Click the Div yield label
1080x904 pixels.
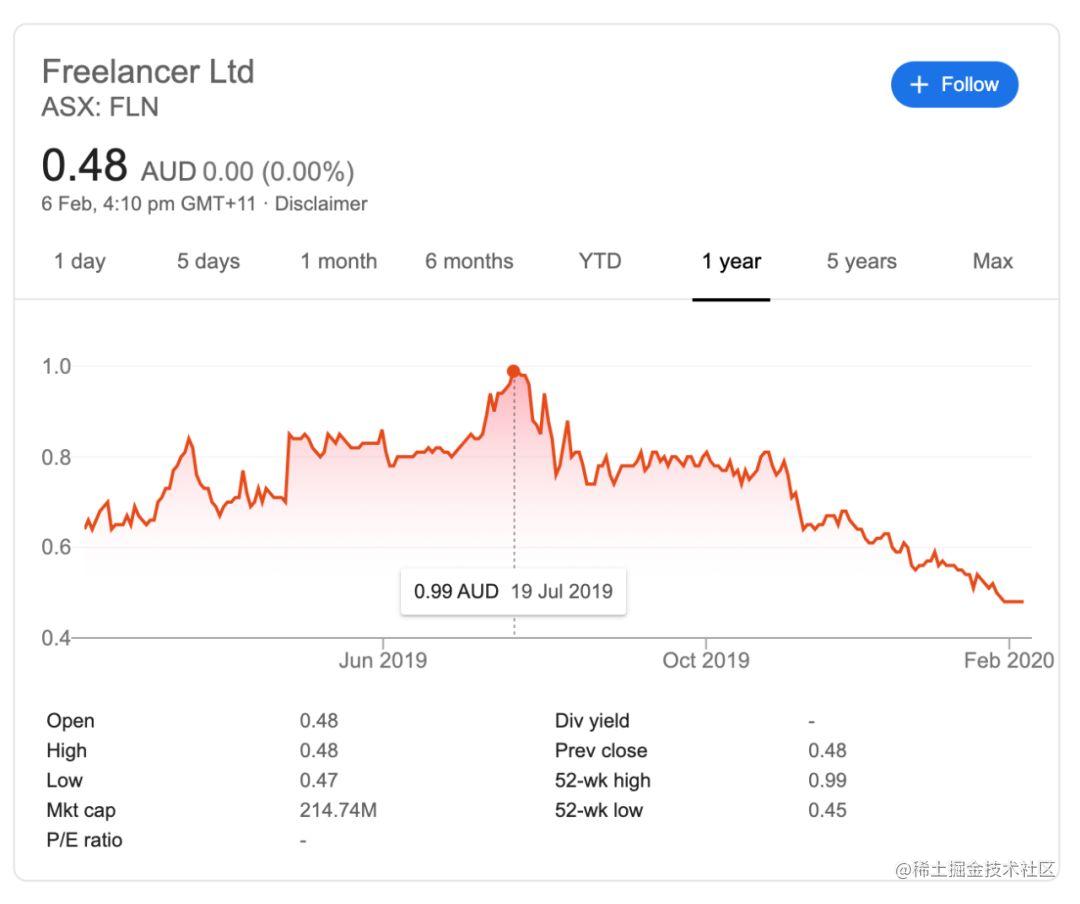[592, 721]
